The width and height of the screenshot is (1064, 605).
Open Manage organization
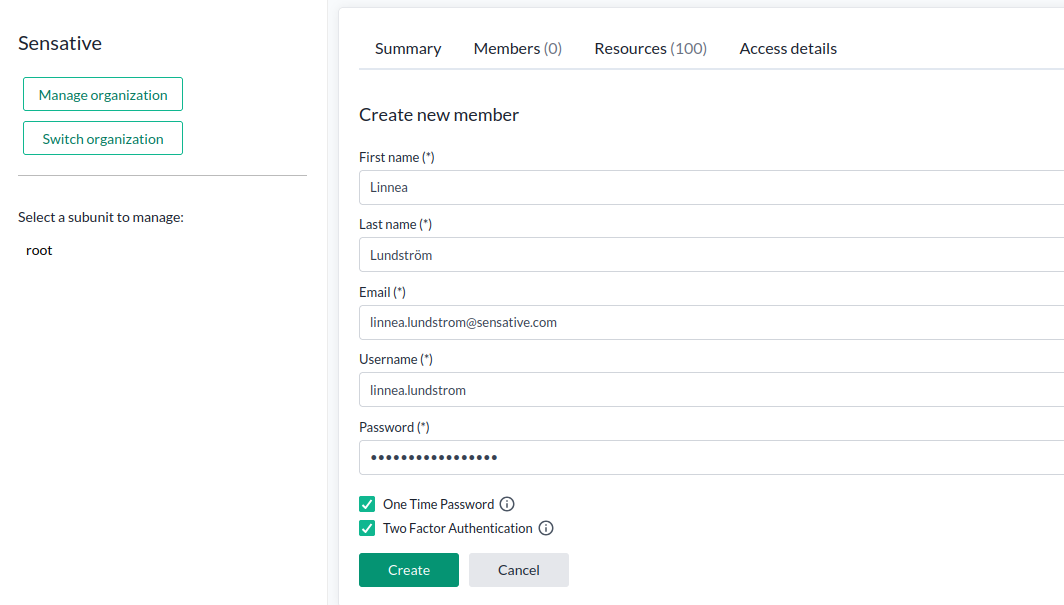pyautogui.click(x=102, y=94)
